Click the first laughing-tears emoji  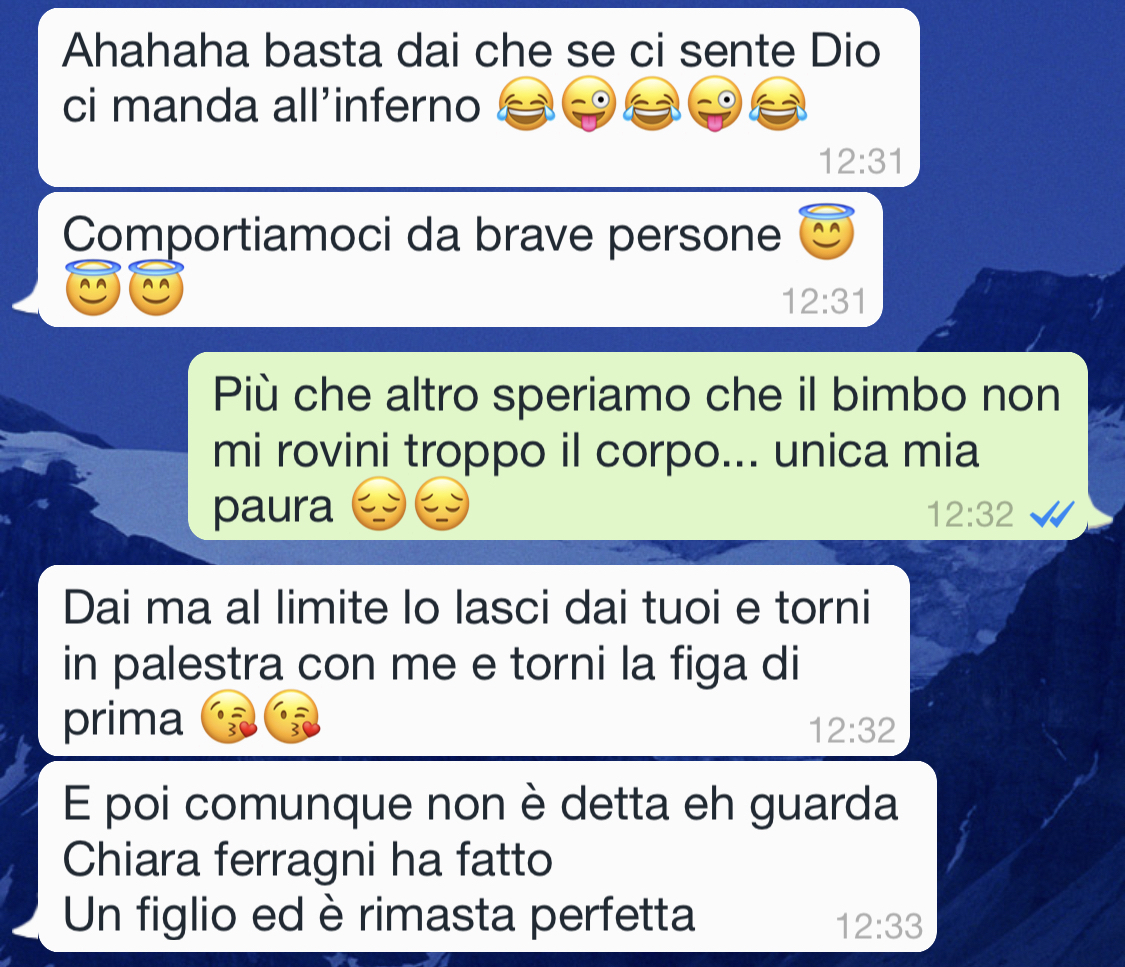point(526,104)
